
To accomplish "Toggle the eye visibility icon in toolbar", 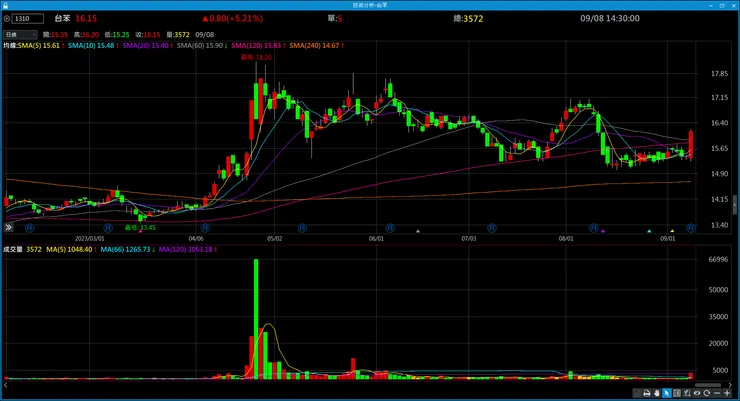I will click(697, 393).
